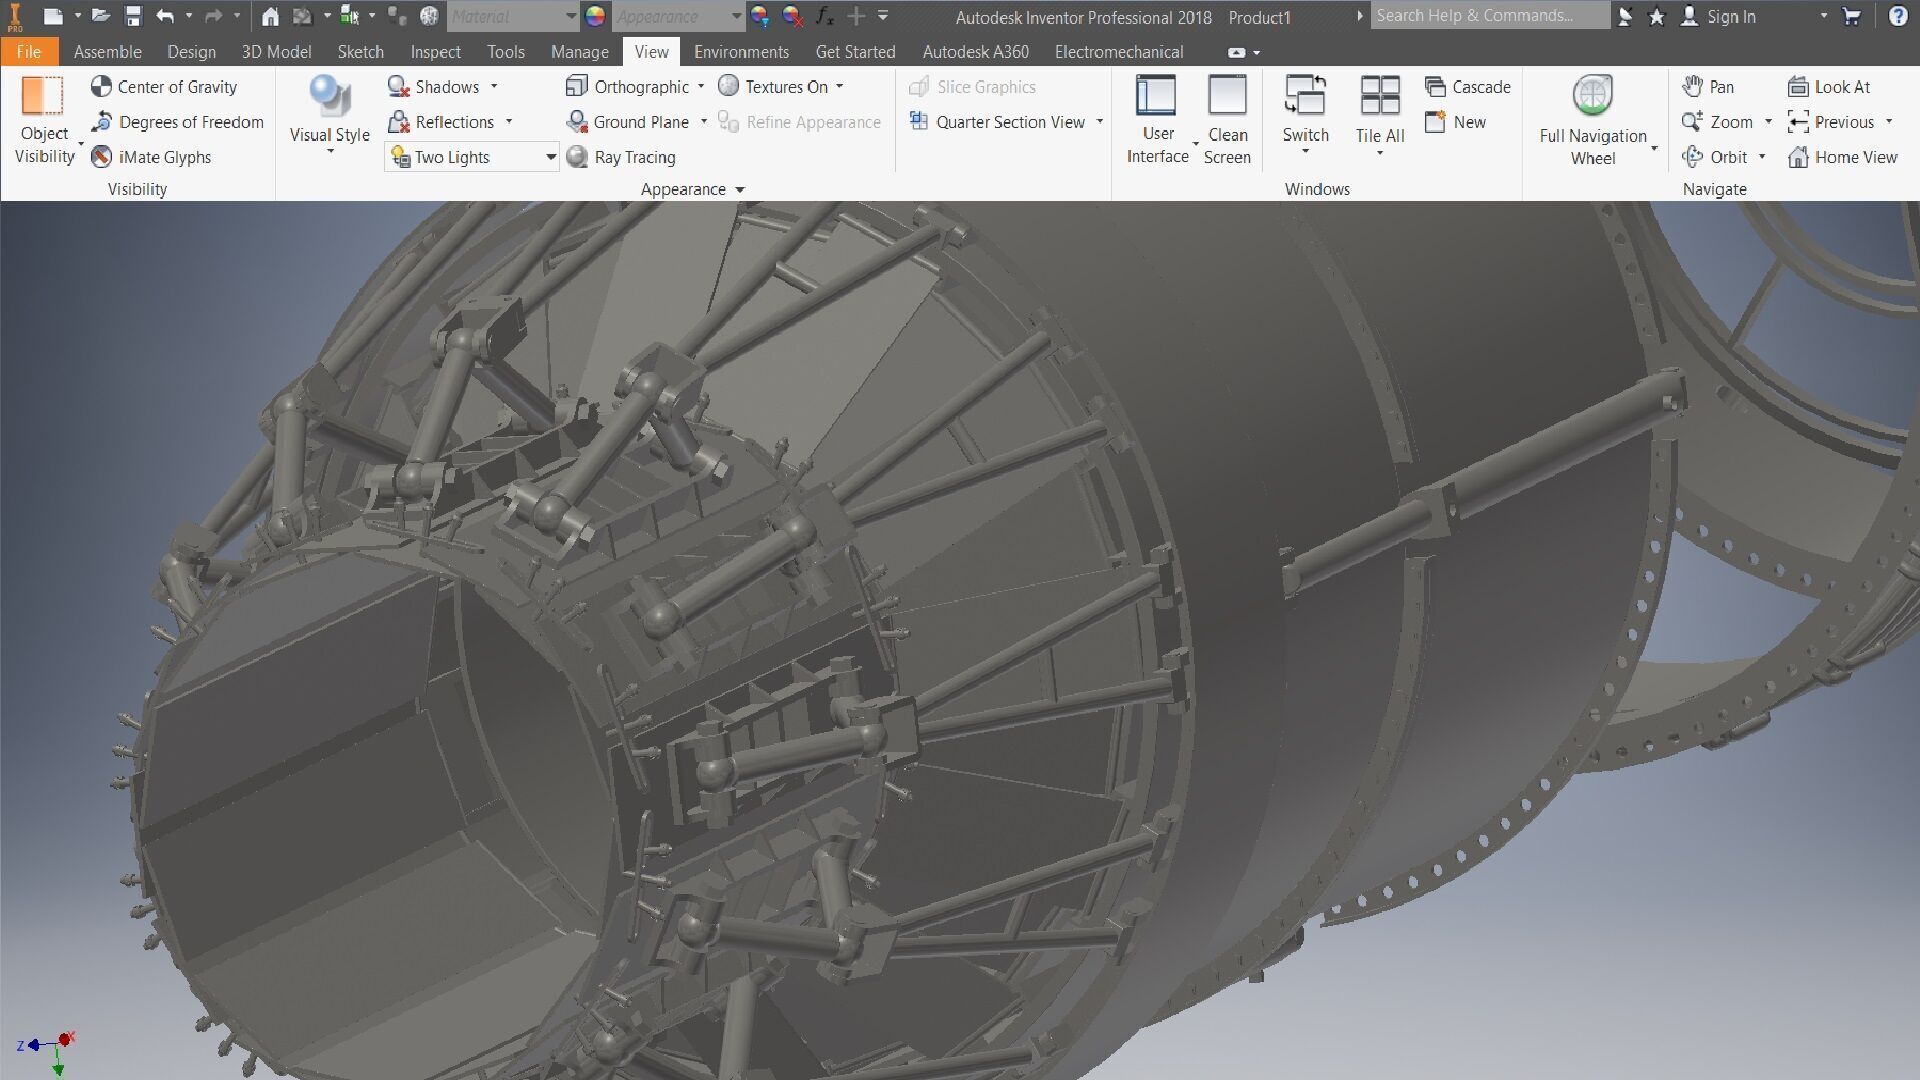The image size is (1920, 1080).
Task: Click the Favorites star icon
Action: coord(1657,16)
